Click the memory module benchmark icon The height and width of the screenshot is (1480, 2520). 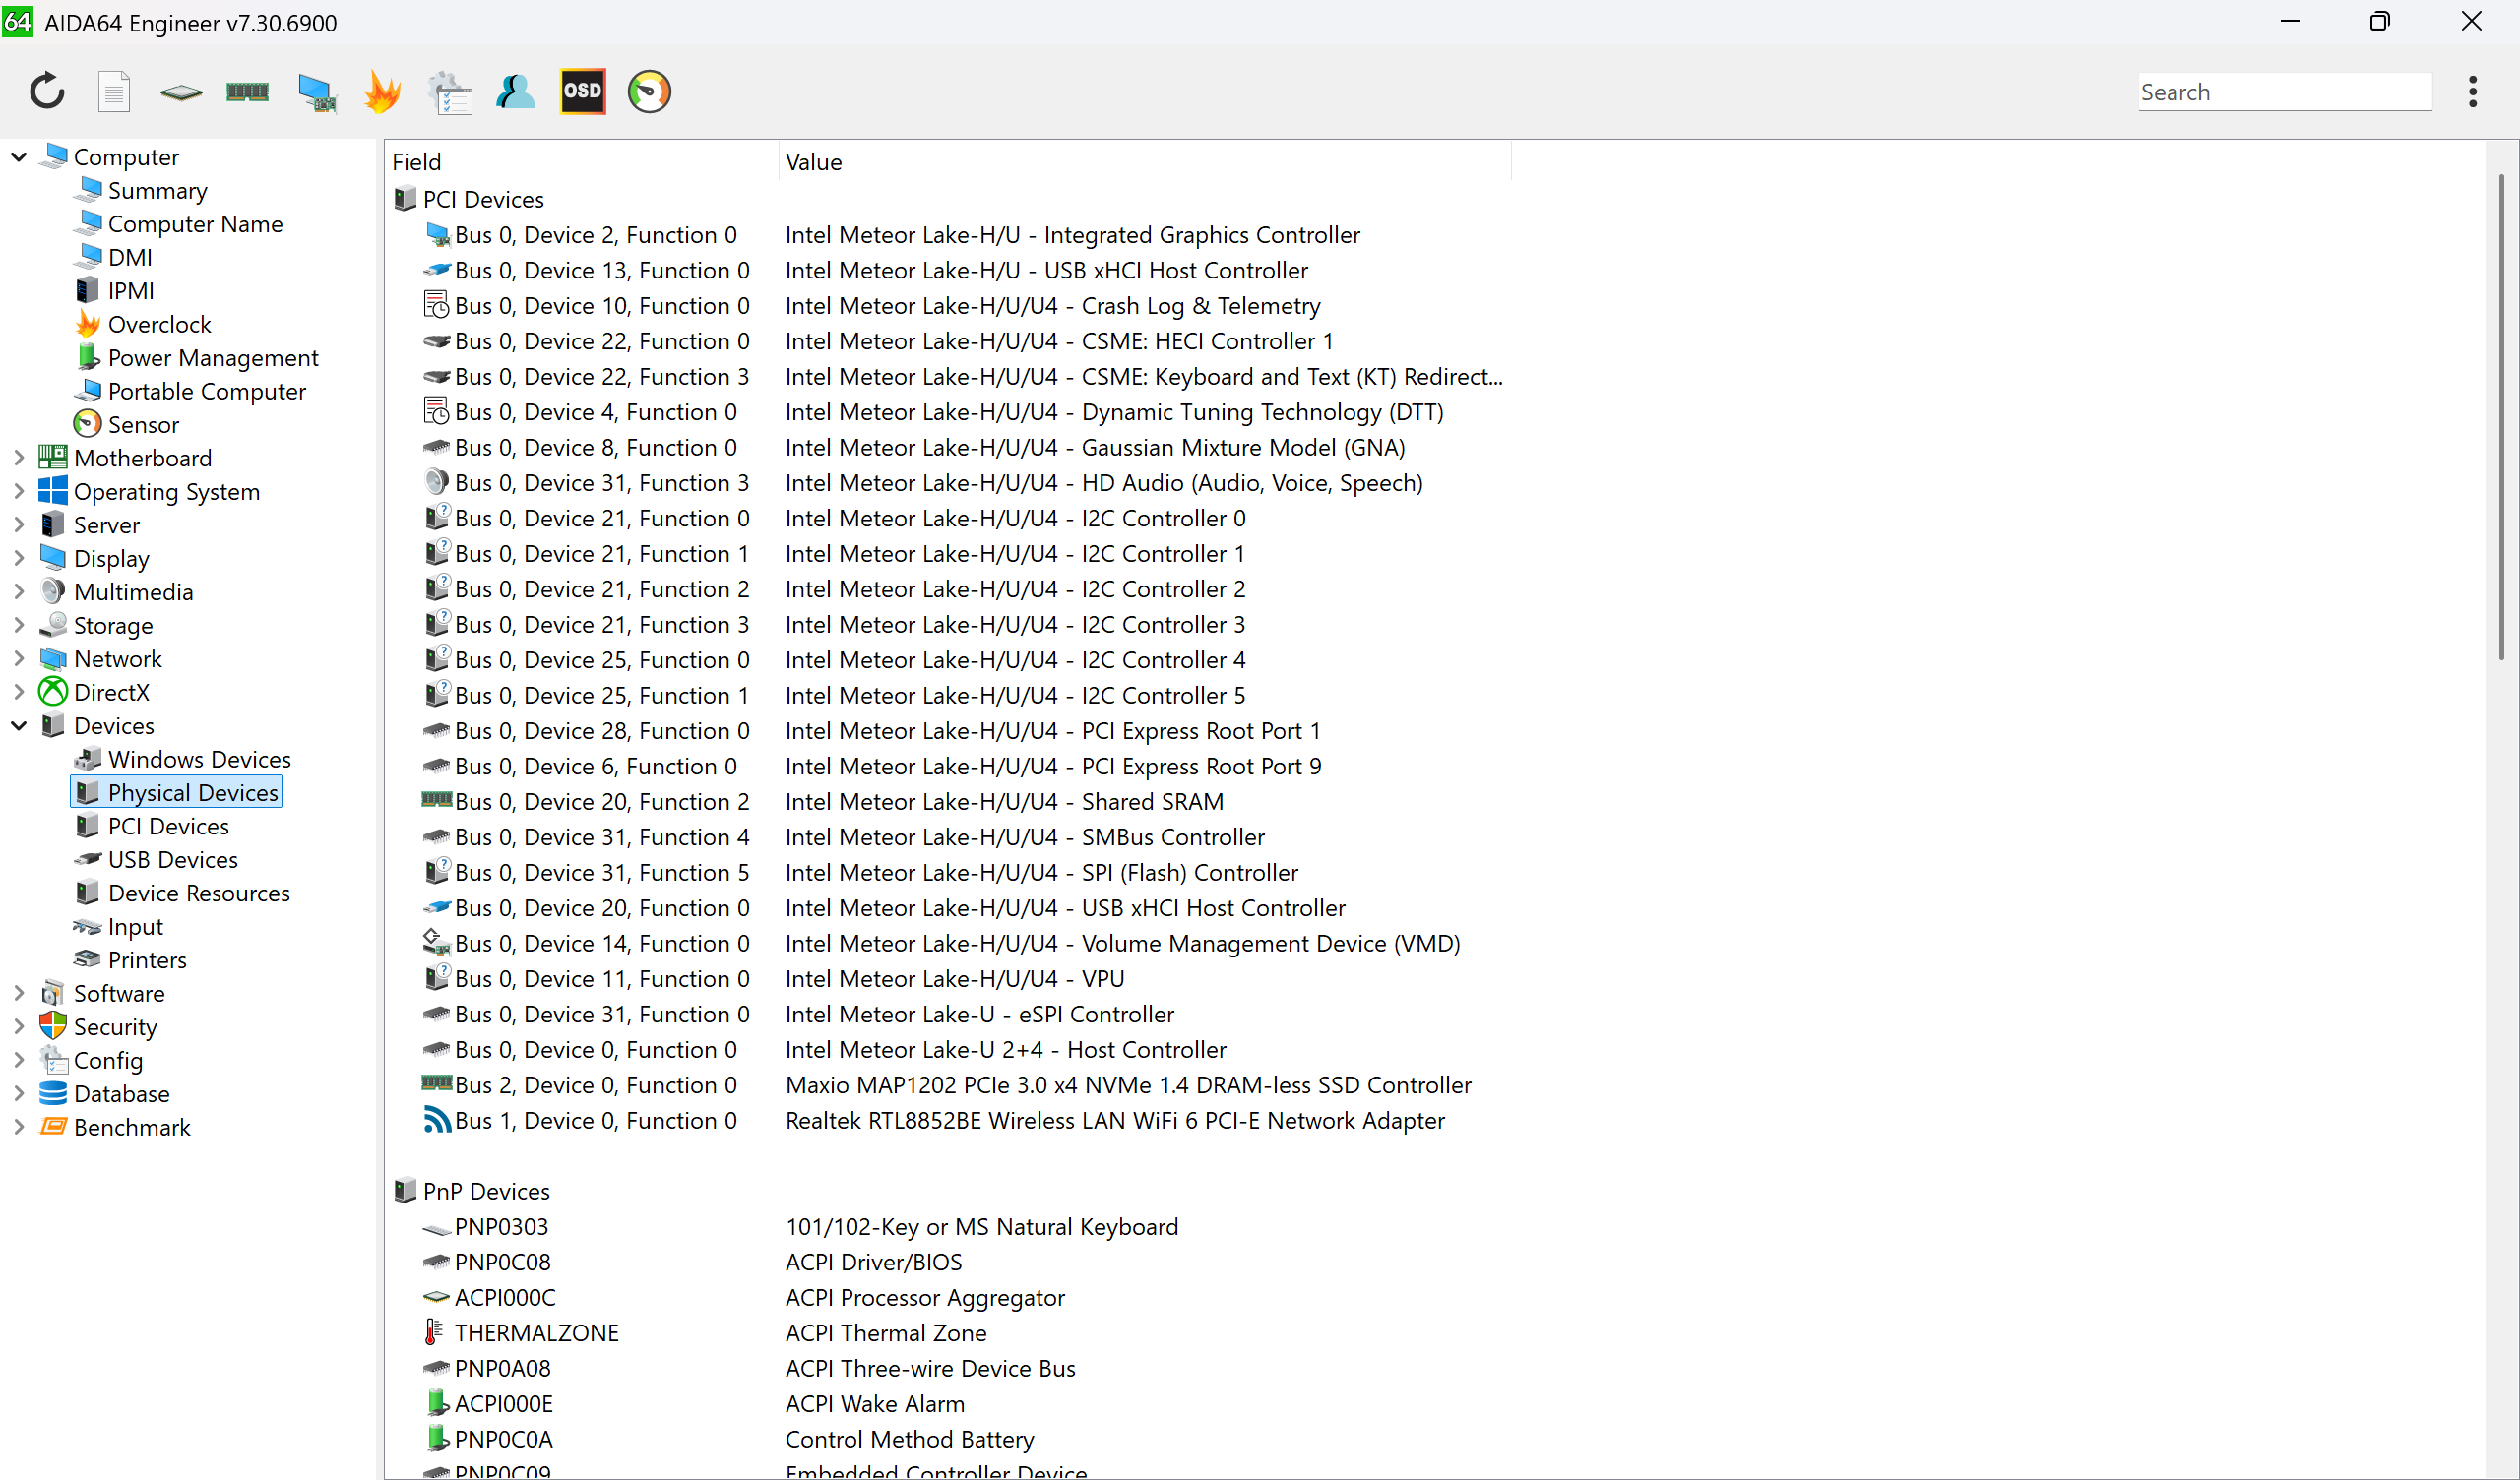pyautogui.click(x=247, y=92)
